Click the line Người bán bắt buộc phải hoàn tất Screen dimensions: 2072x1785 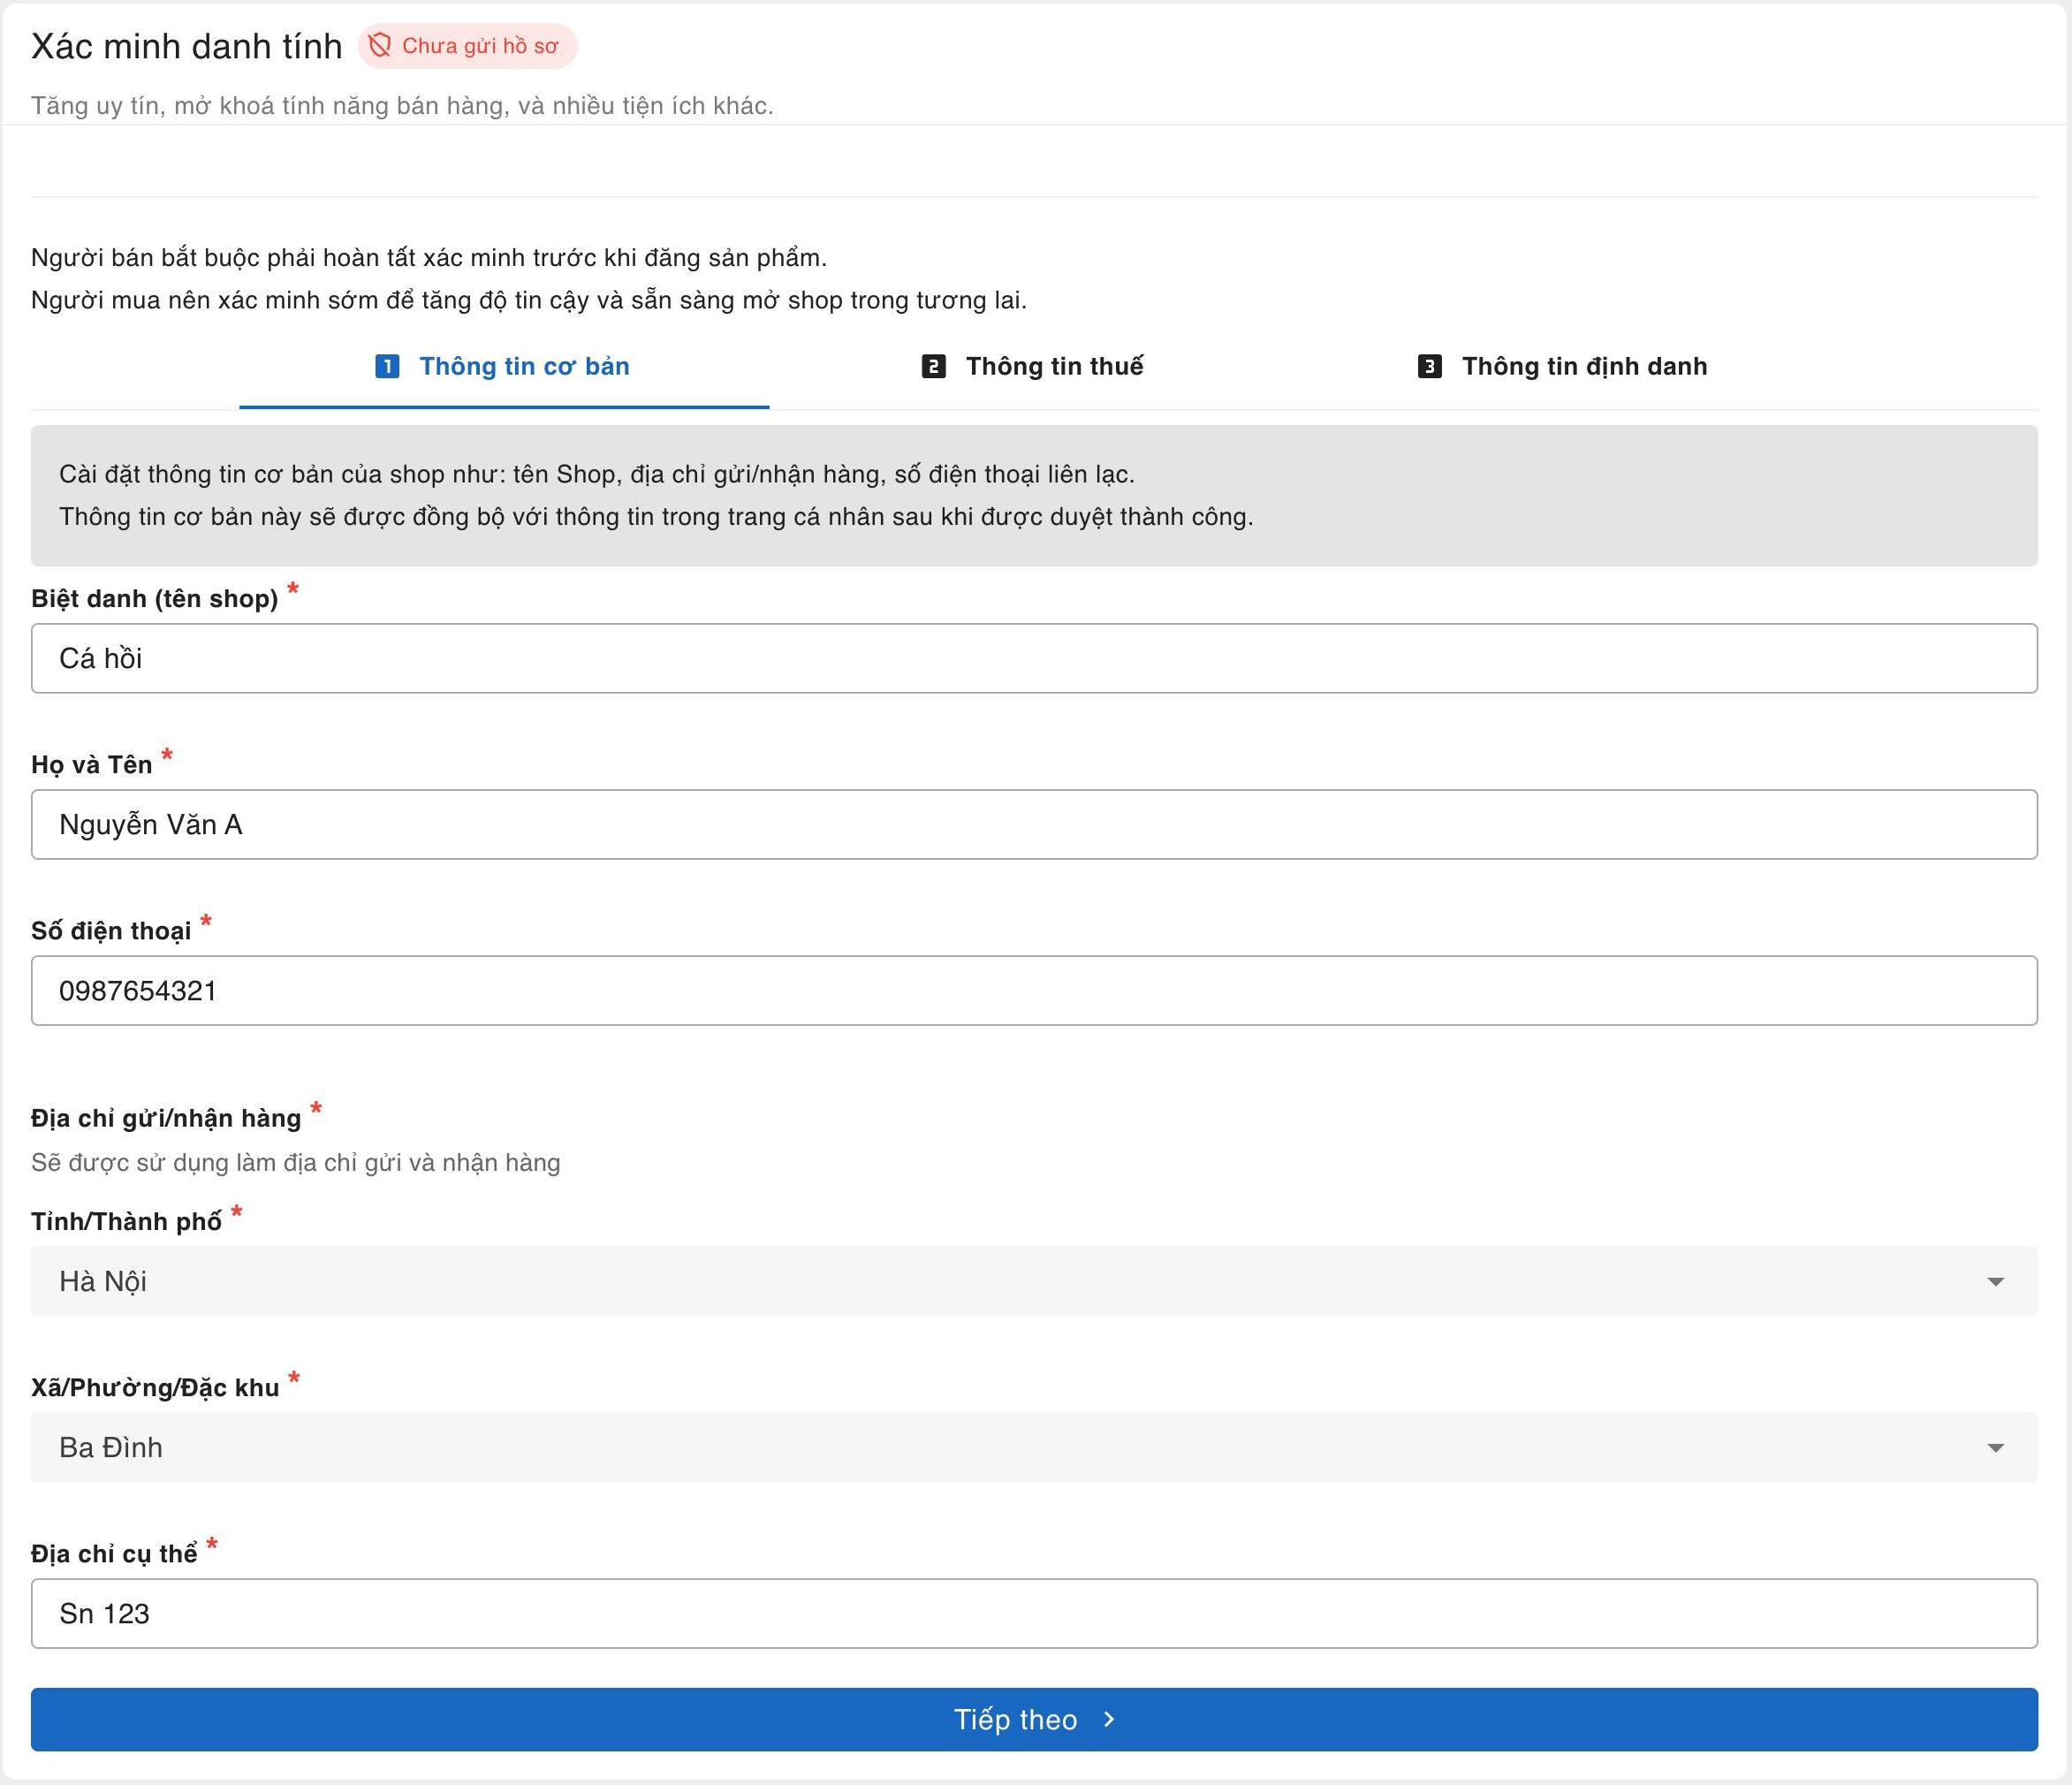[429, 258]
